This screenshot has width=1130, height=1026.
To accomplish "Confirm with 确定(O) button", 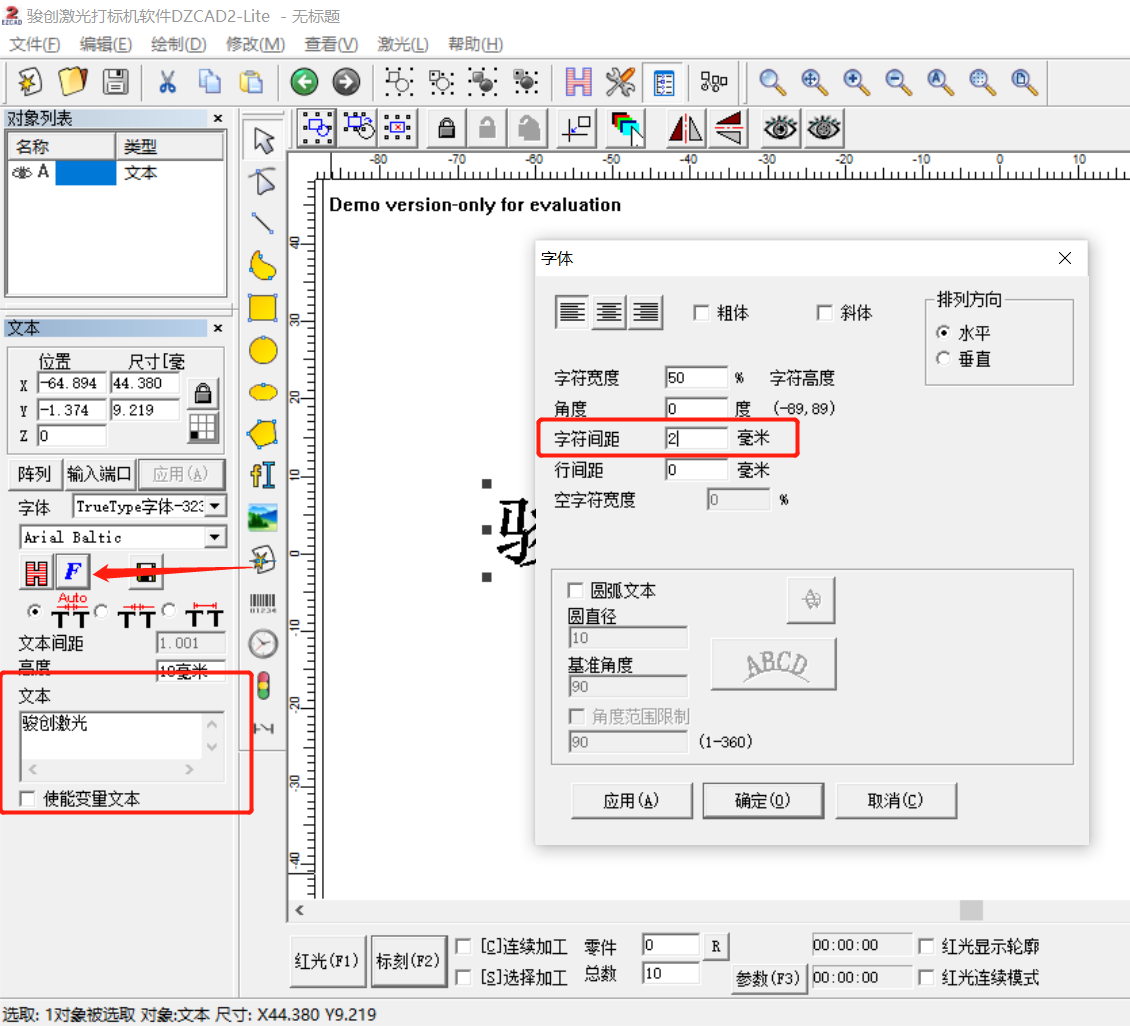I will (762, 800).
